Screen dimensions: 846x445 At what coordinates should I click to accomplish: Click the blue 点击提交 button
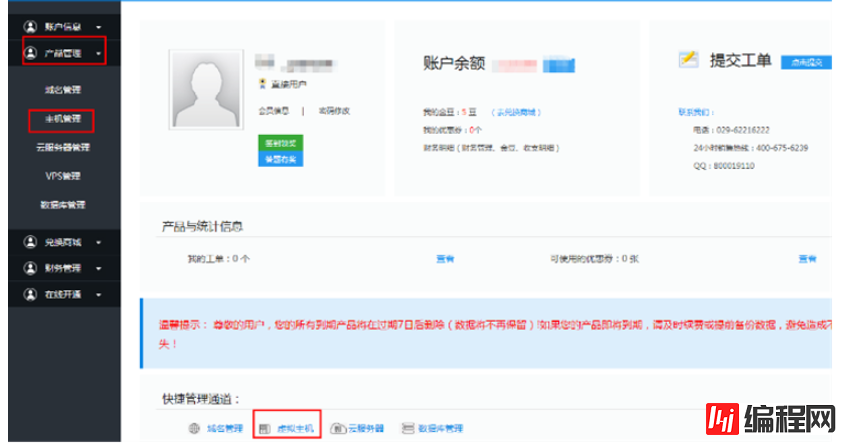tap(806, 62)
